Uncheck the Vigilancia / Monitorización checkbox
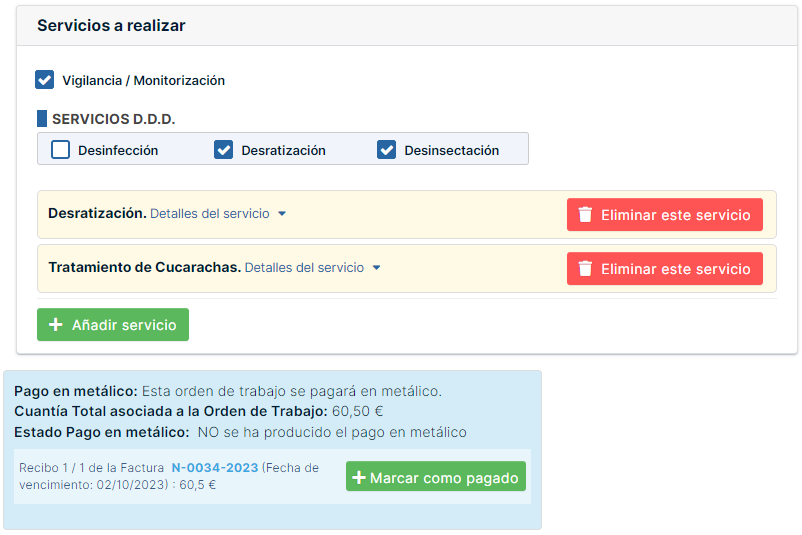The height and width of the screenshot is (535, 802). click(44, 80)
